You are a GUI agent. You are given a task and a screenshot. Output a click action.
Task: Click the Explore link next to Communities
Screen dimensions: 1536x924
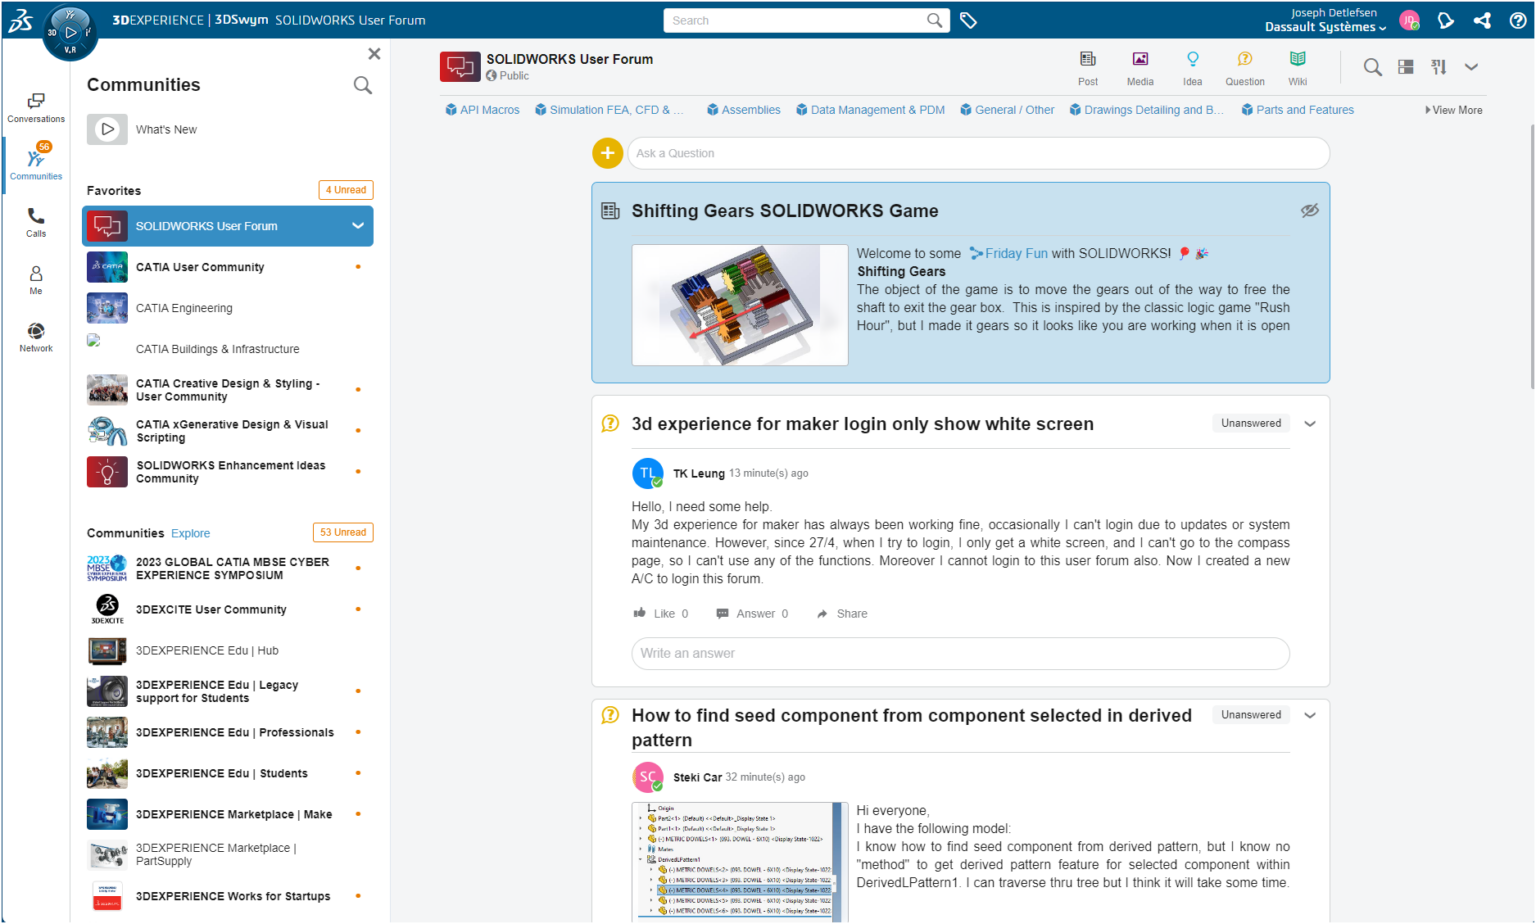pos(190,533)
